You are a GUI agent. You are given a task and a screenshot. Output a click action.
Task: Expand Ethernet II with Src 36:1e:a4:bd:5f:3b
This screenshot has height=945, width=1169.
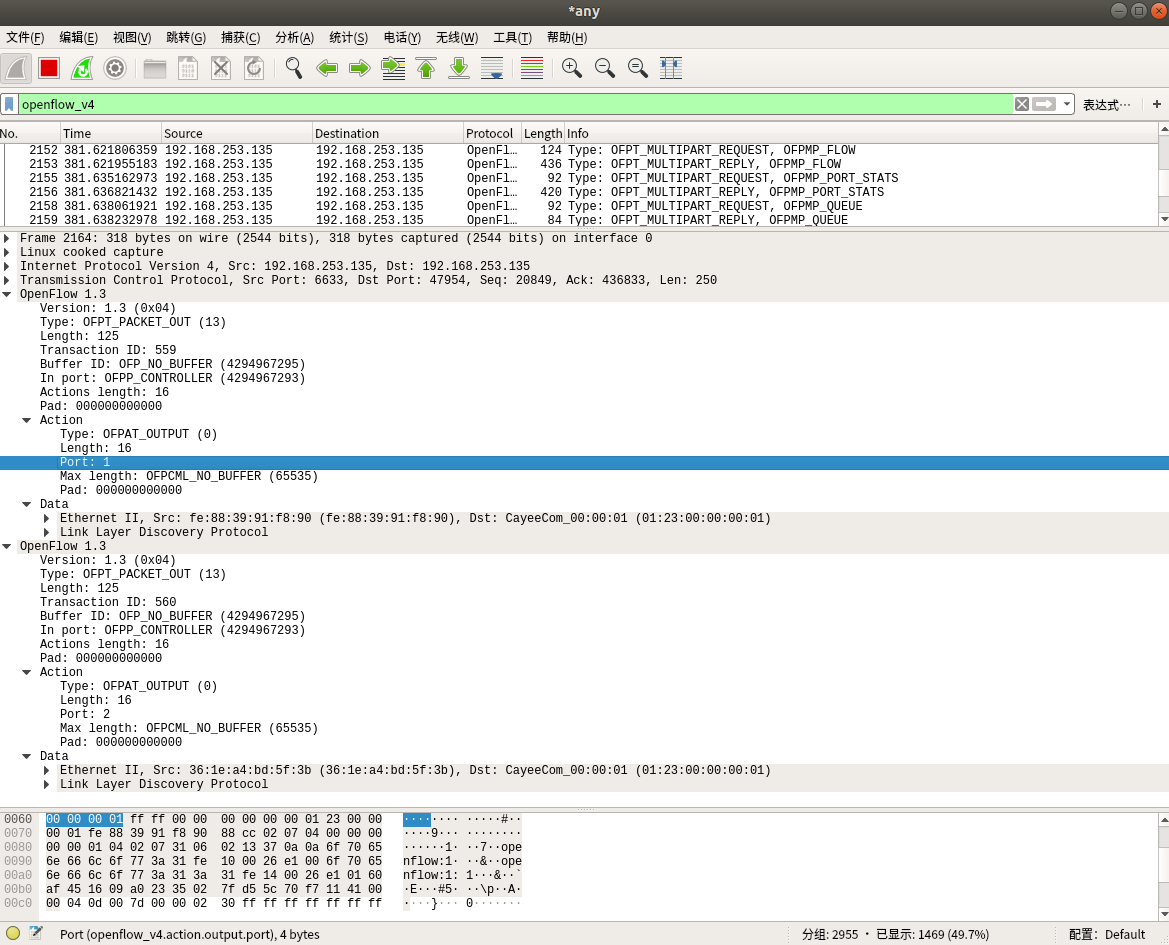coord(47,771)
